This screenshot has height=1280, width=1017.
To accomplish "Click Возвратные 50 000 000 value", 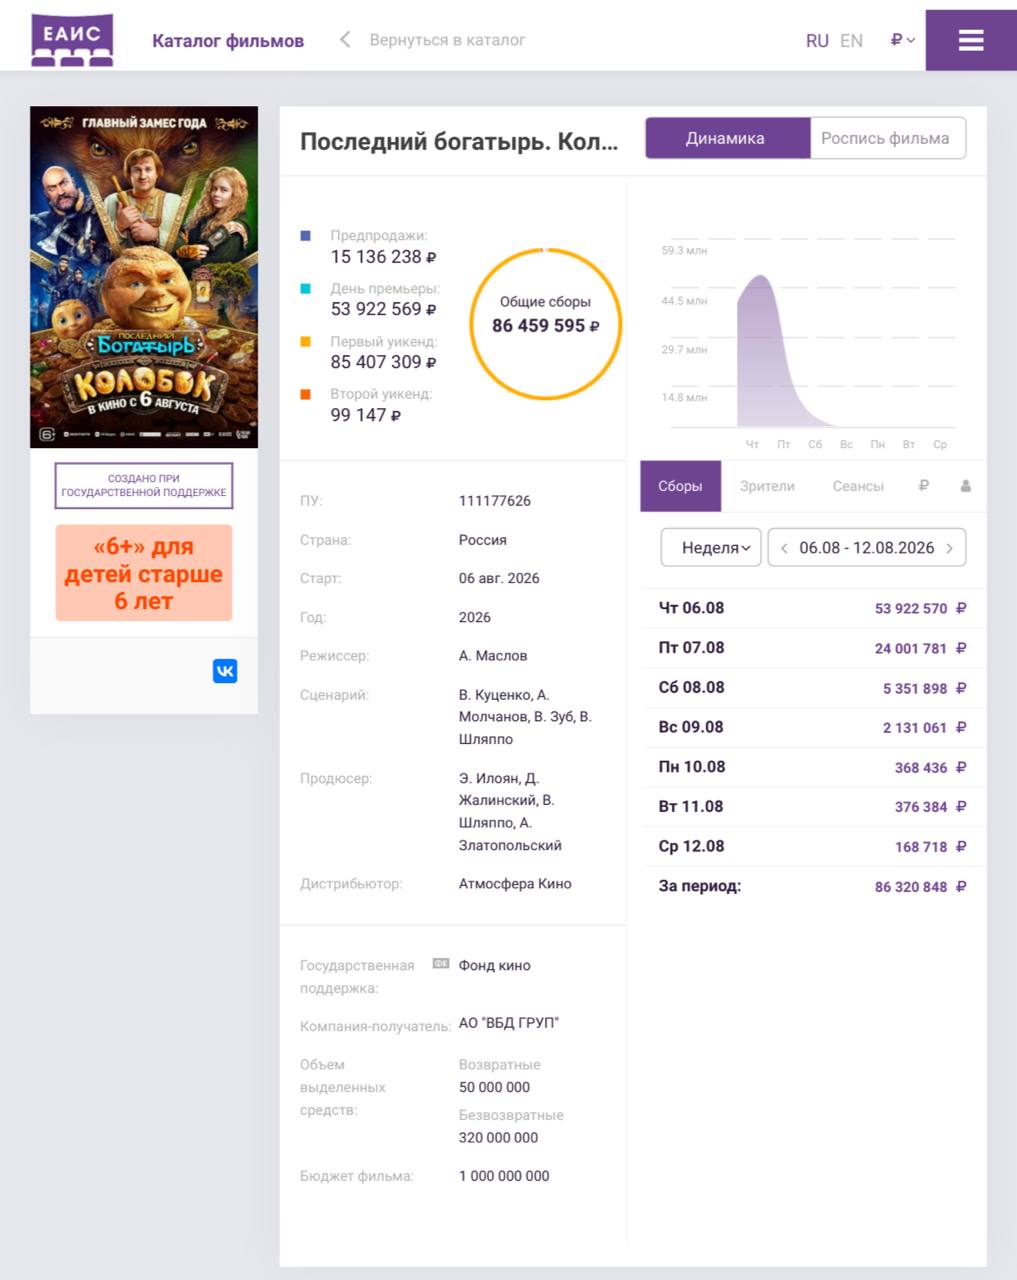I will tap(494, 1087).
